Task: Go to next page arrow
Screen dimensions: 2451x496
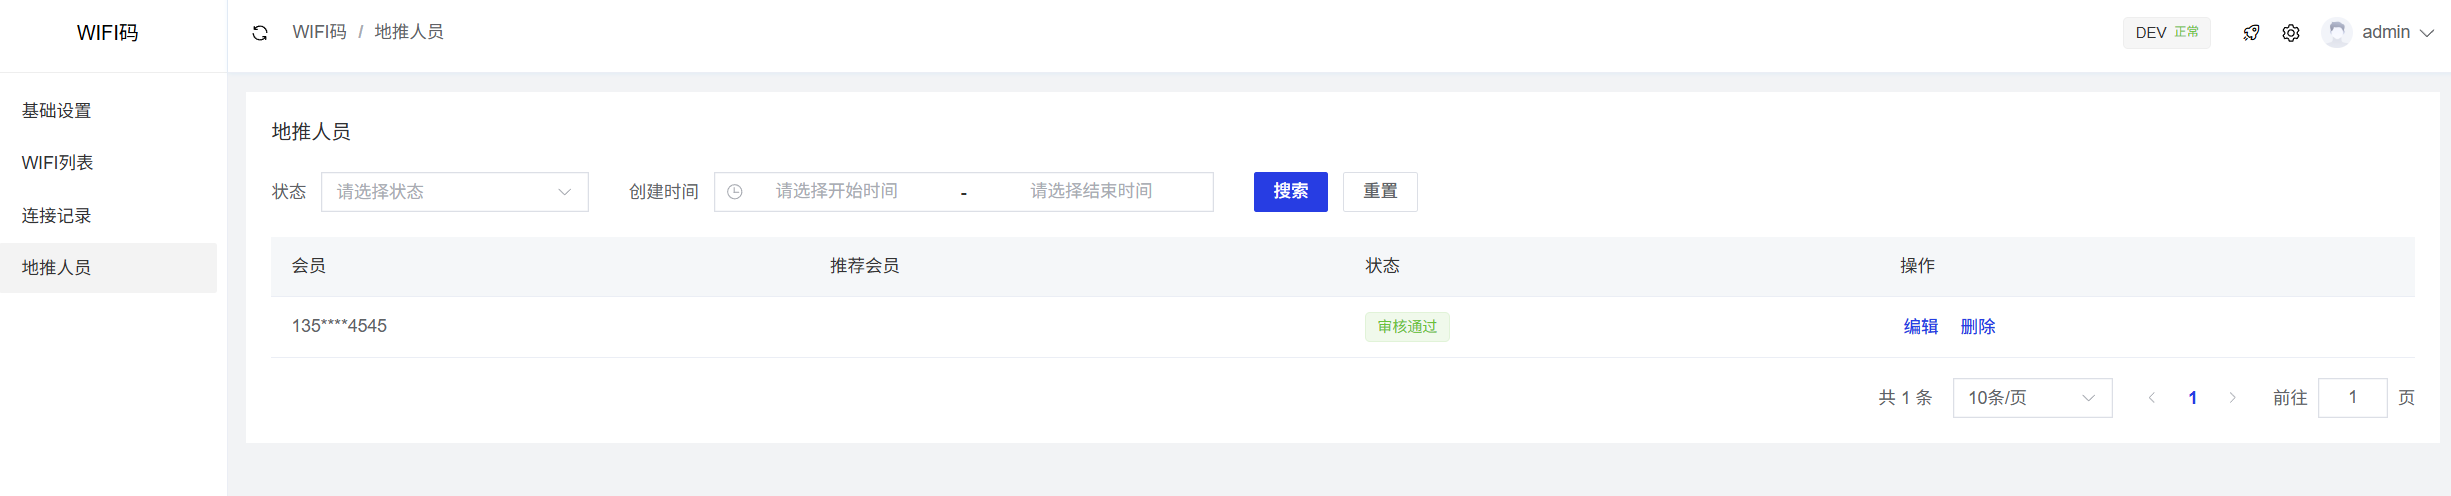Action: point(2232,398)
